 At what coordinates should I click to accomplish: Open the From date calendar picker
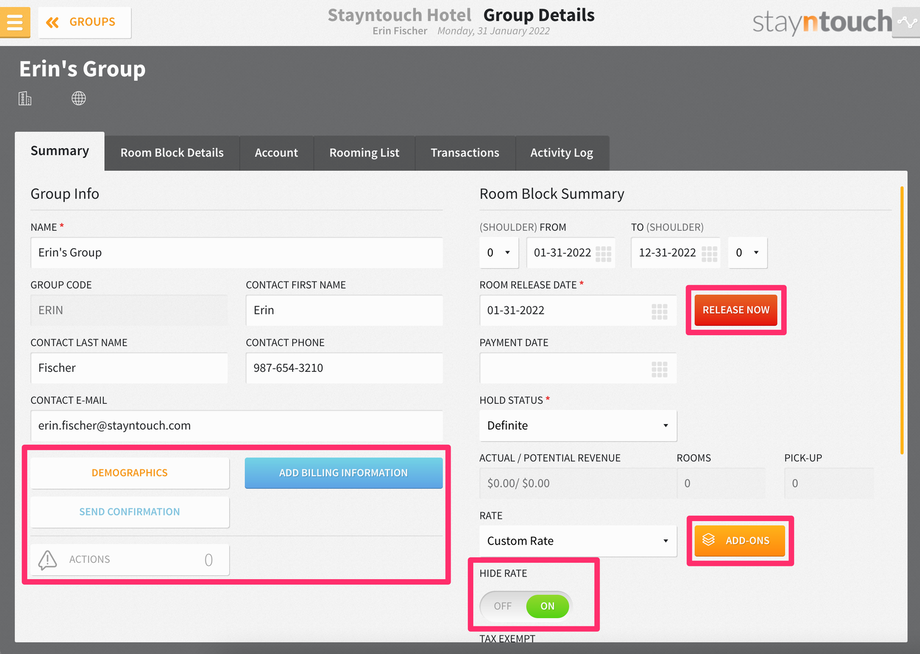[x=603, y=253]
